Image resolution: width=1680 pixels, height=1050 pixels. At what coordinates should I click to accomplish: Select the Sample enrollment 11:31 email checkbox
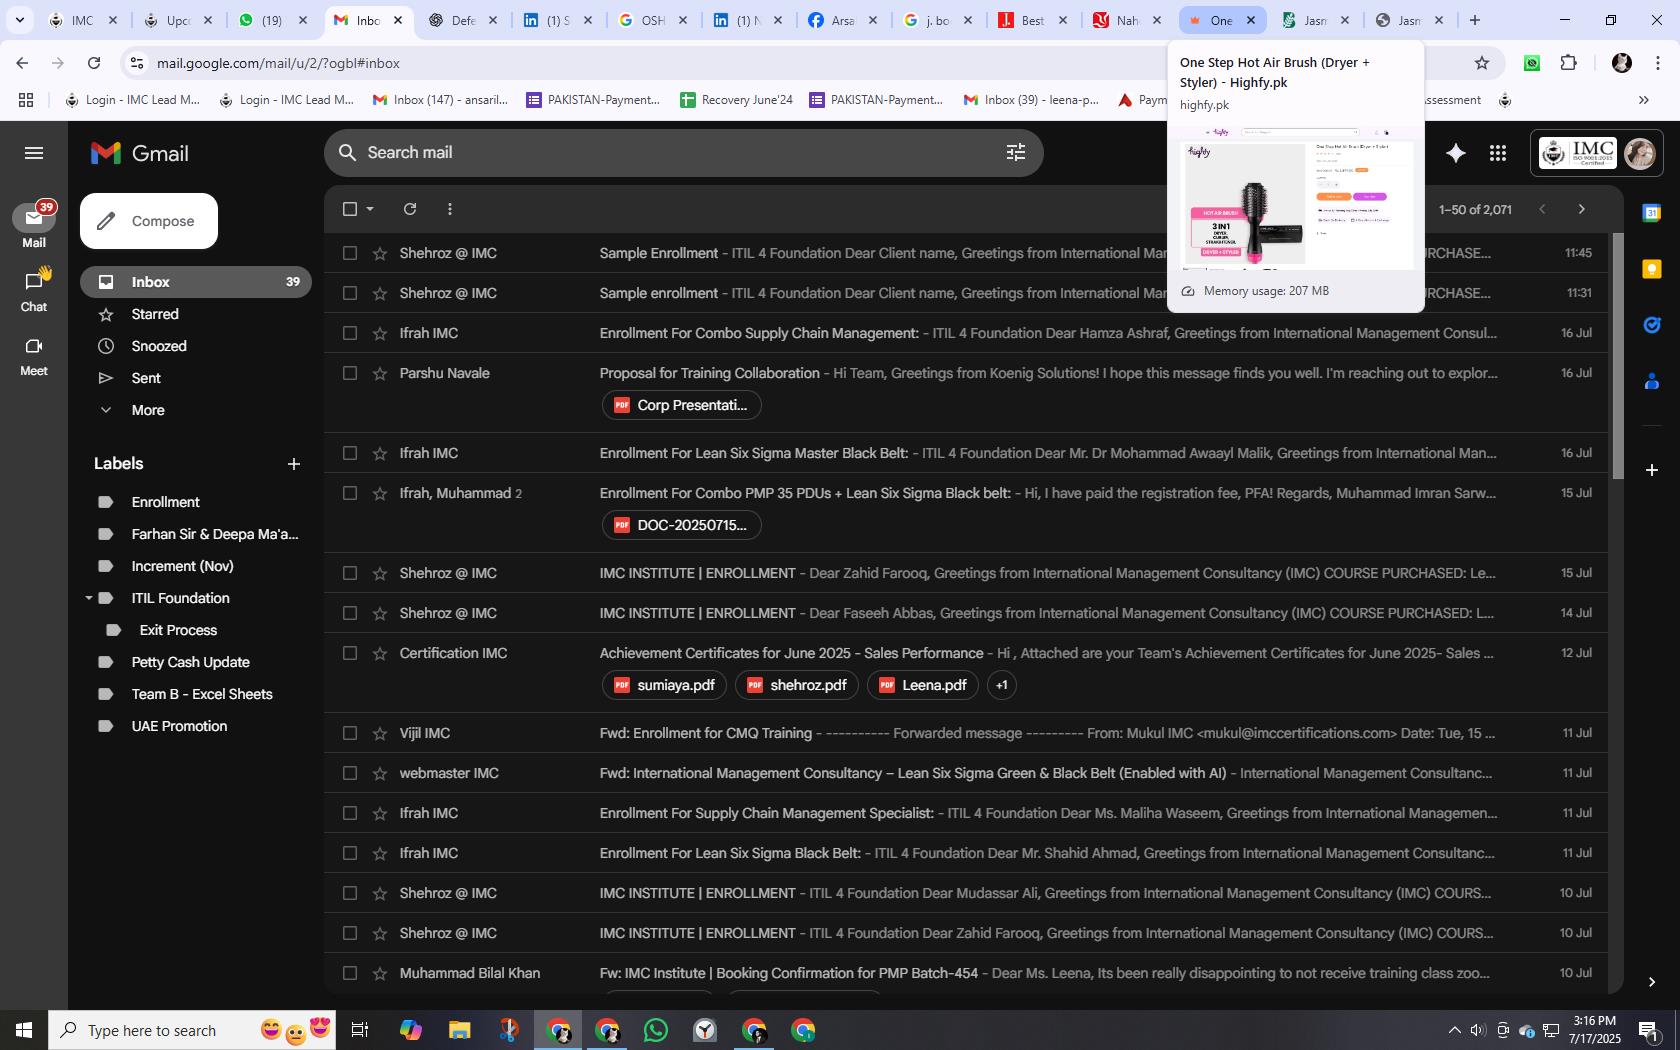click(x=350, y=293)
